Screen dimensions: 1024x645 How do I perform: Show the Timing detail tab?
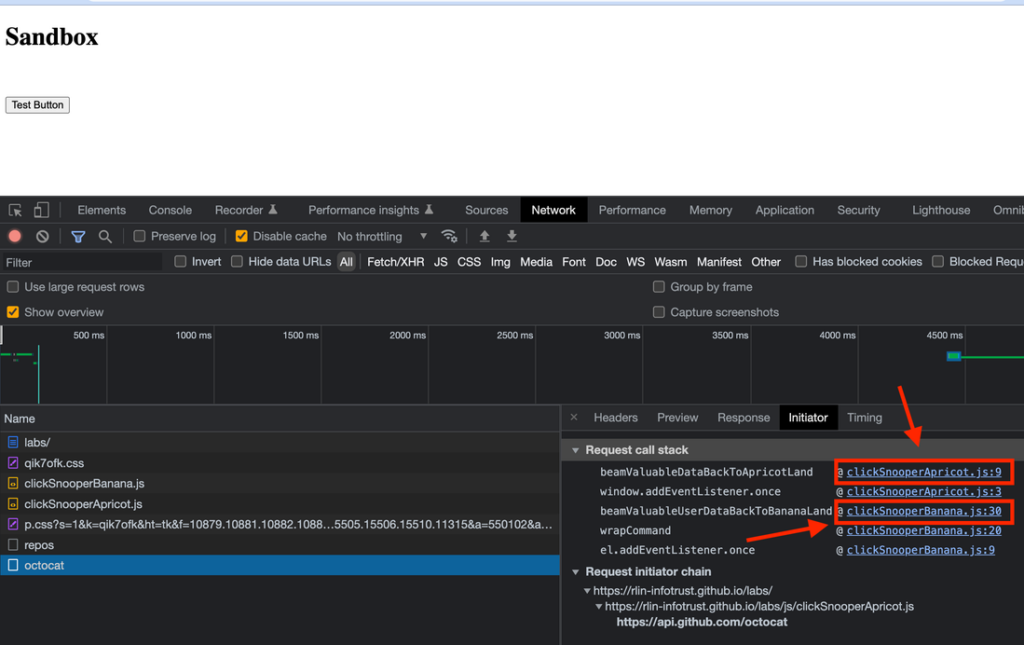coord(864,418)
